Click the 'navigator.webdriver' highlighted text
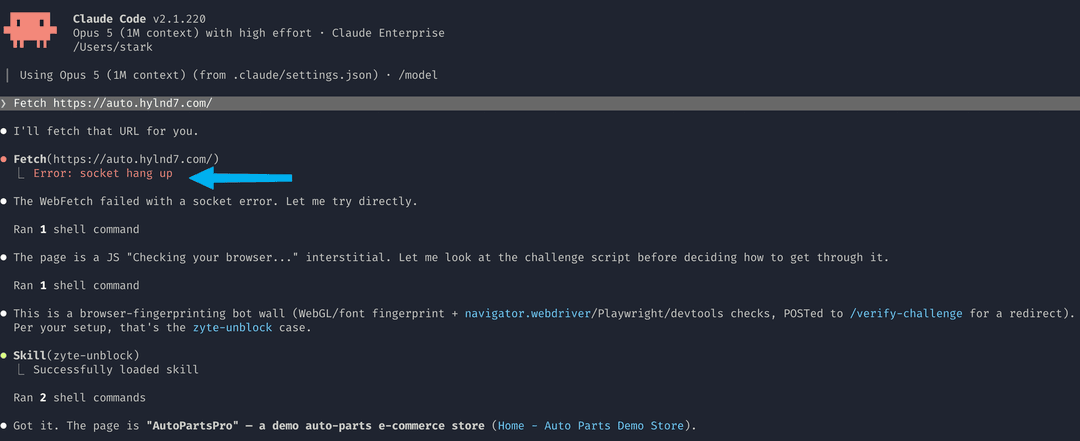Viewport: 1080px width, 441px height. (x=528, y=314)
